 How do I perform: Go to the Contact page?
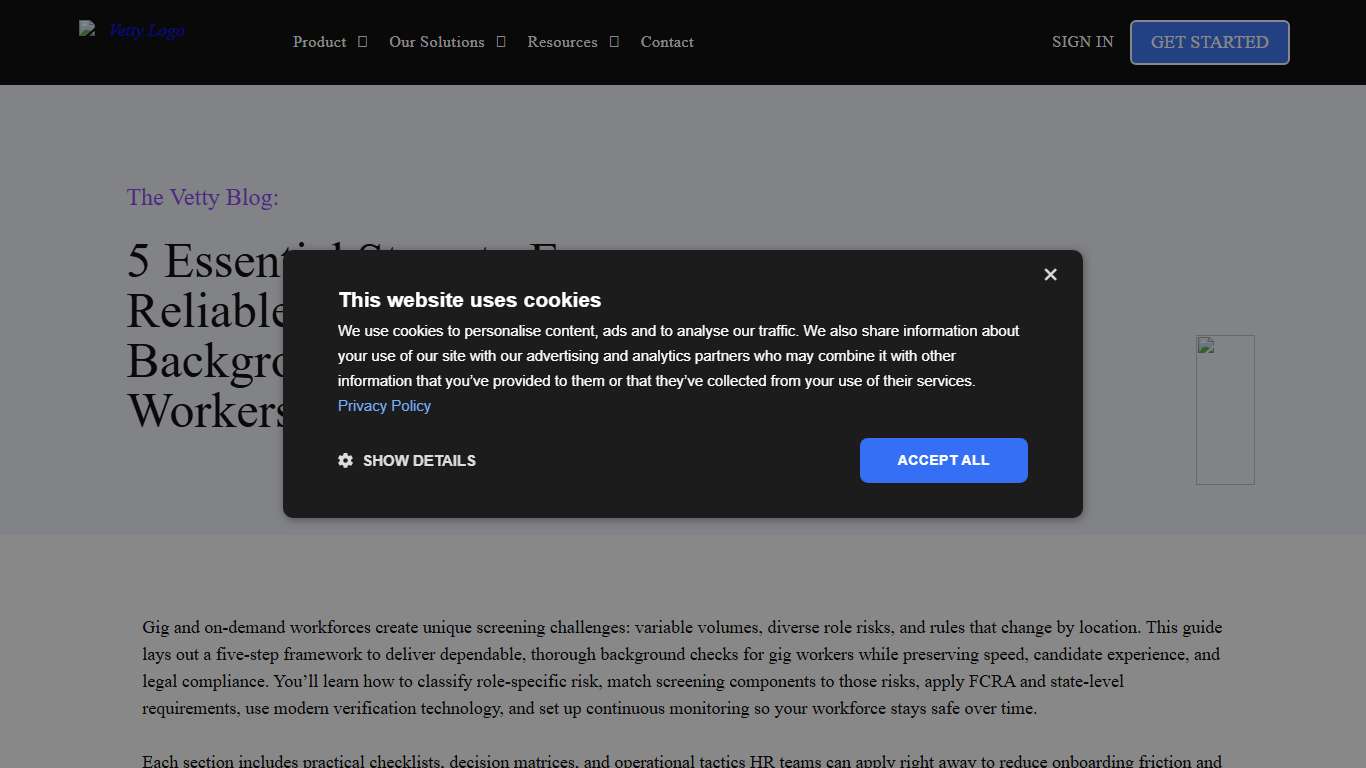click(x=667, y=42)
